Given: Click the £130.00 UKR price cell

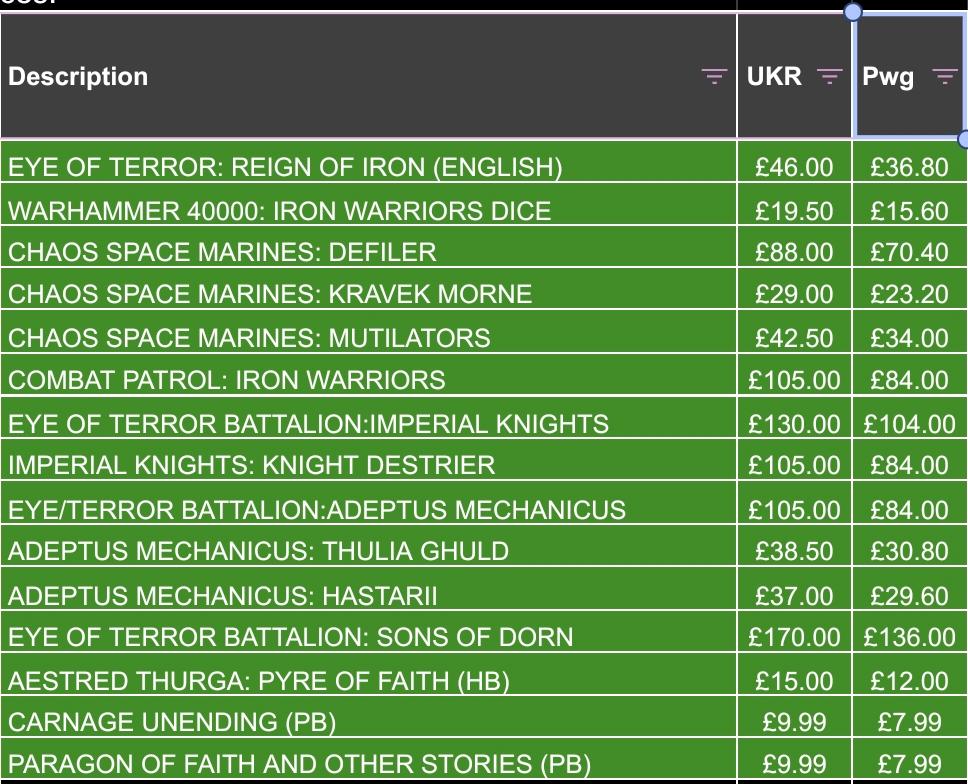Looking at the screenshot, I should (x=794, y=424).
